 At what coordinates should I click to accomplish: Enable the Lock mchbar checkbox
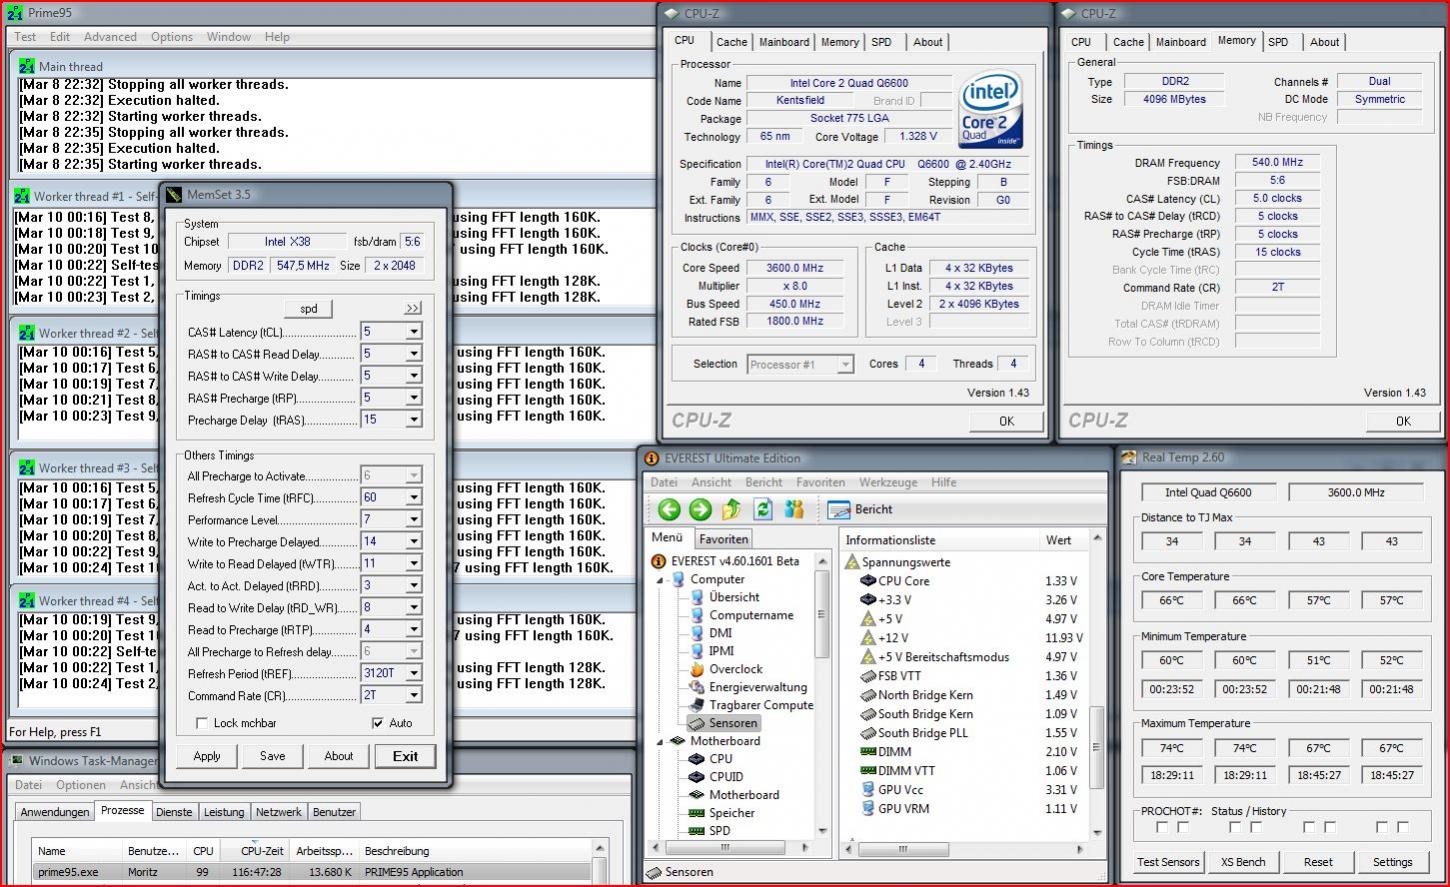[x=202, y=723]
